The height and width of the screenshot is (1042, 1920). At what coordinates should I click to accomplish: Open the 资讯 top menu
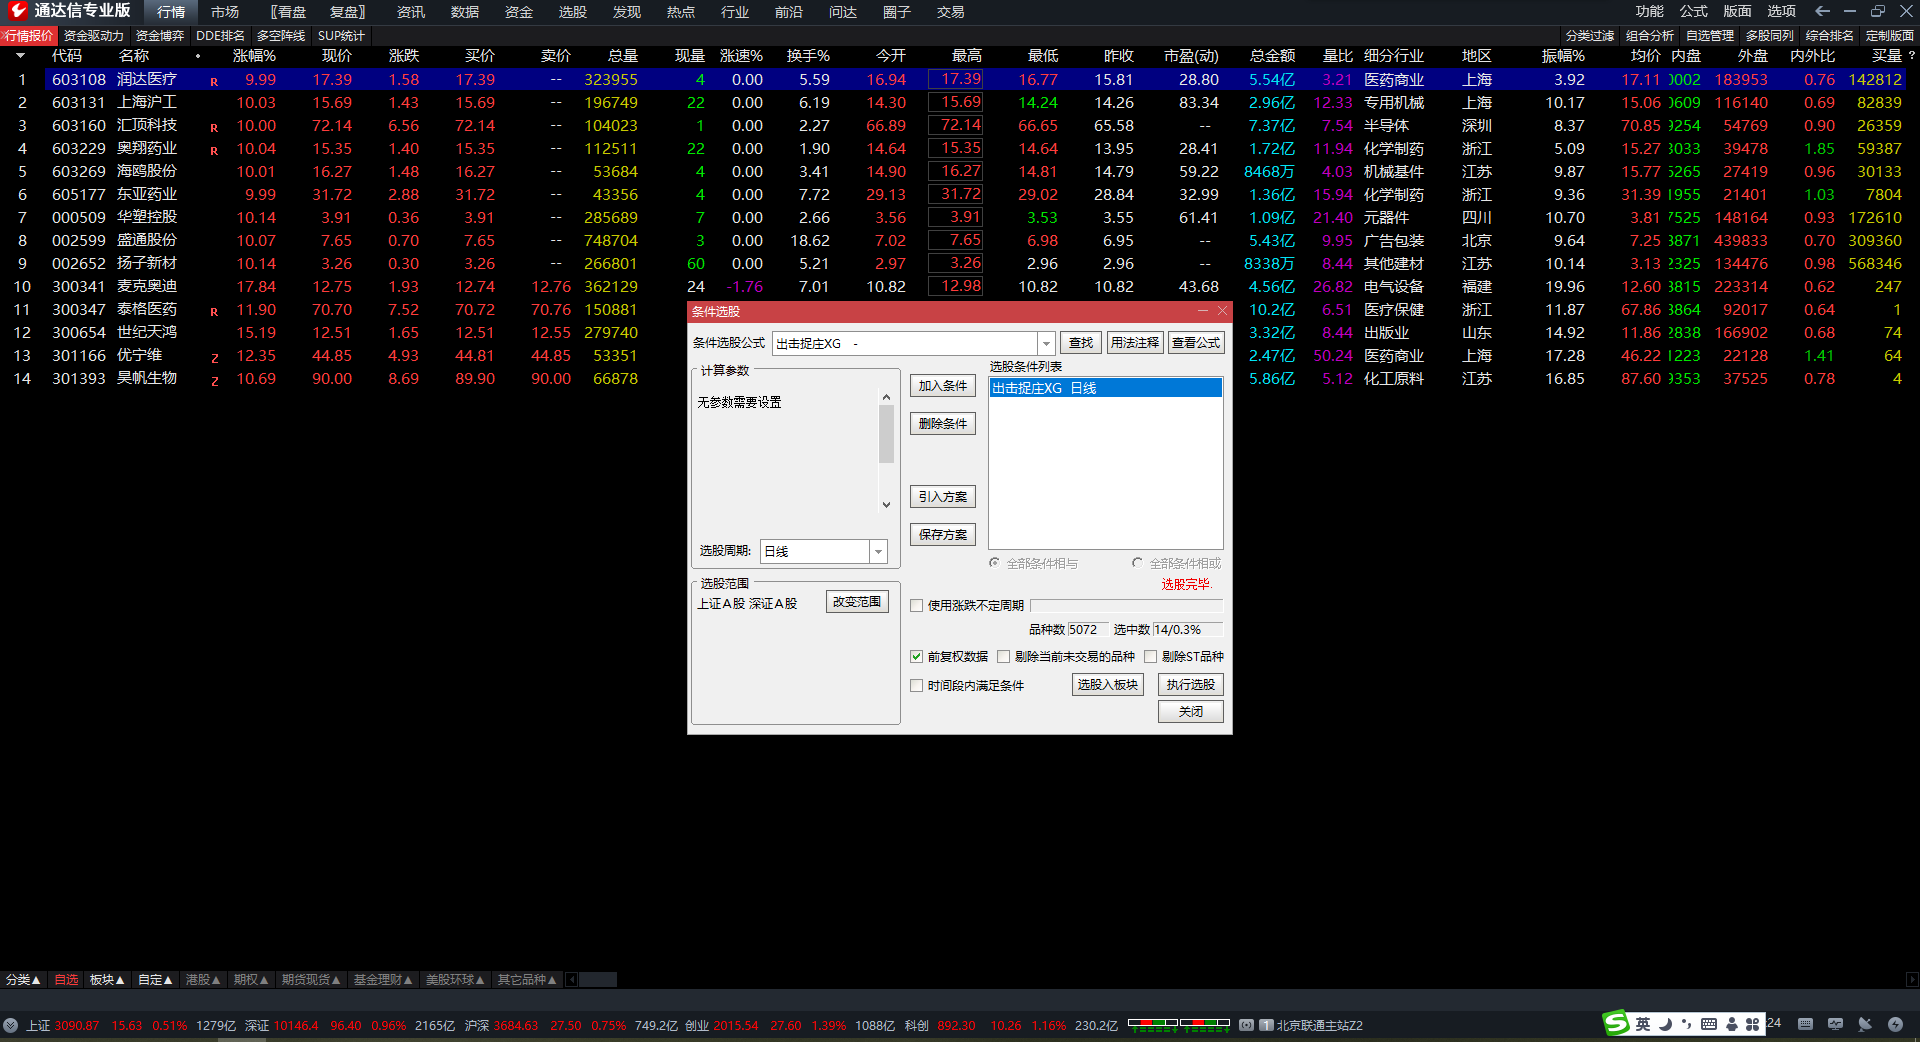pos(411,12)
